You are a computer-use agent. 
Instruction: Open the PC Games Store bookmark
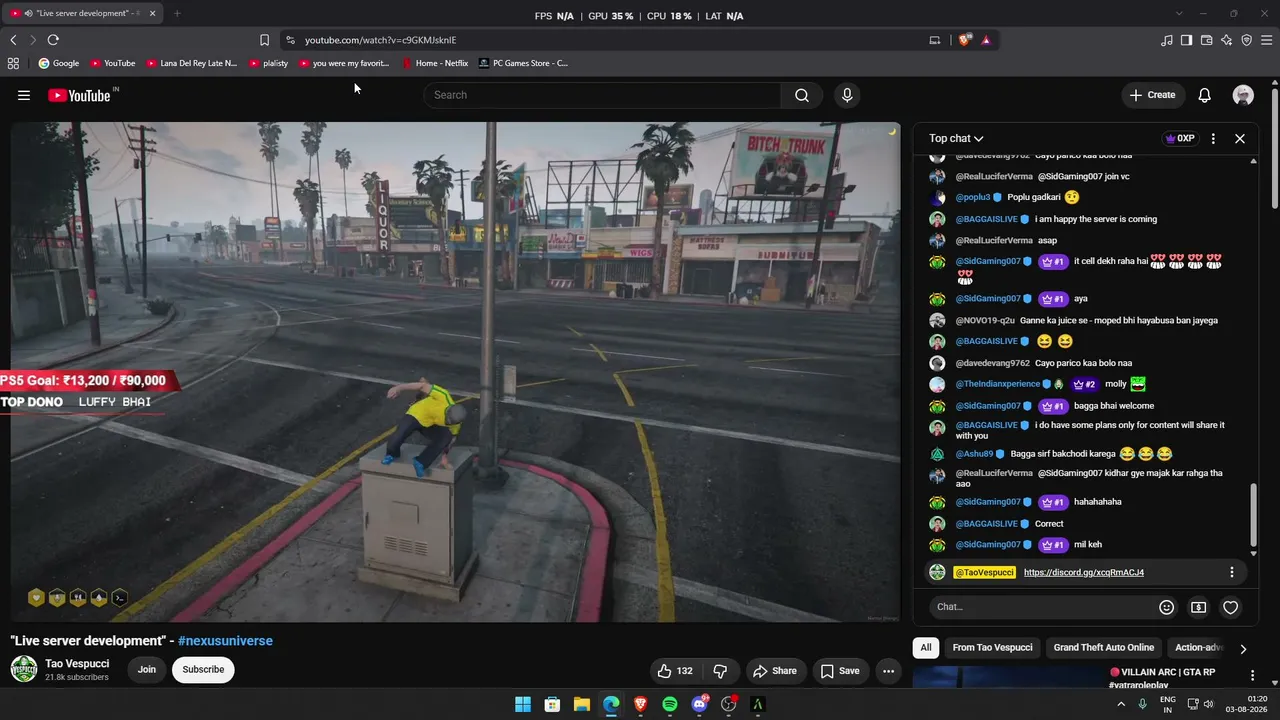point(523,63)
